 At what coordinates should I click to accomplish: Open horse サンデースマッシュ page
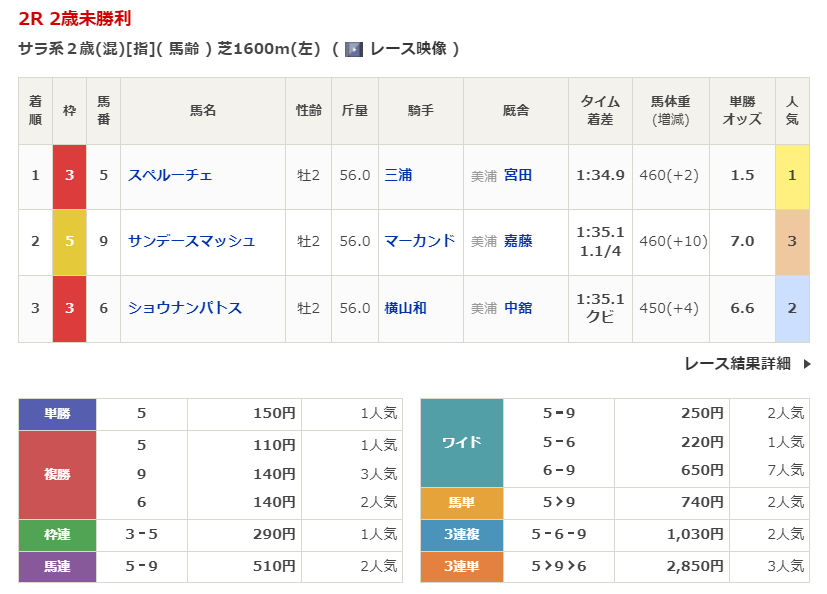coord(191,241)
